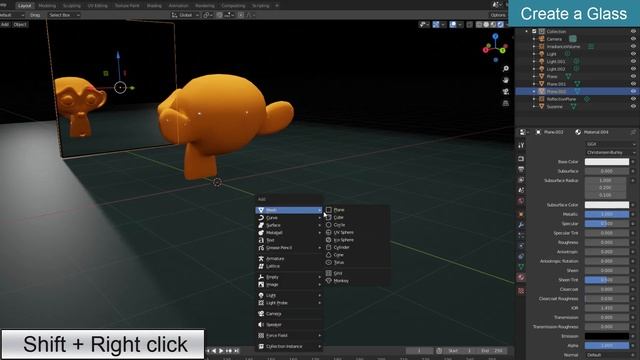Viewport: 640px width, 360px height.
Task: Open the Texture properties tab
Action: [x=521, y=291]
